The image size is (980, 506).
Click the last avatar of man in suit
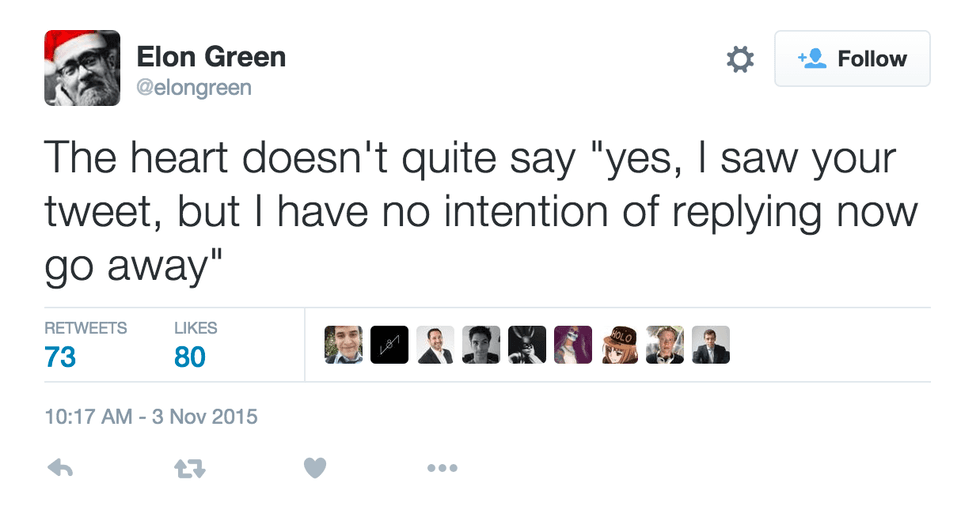pyautogui.click(x=711, y=345)
